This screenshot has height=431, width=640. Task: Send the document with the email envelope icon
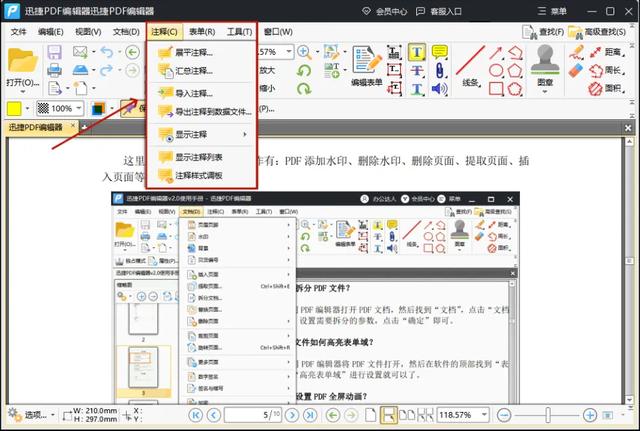80,52
